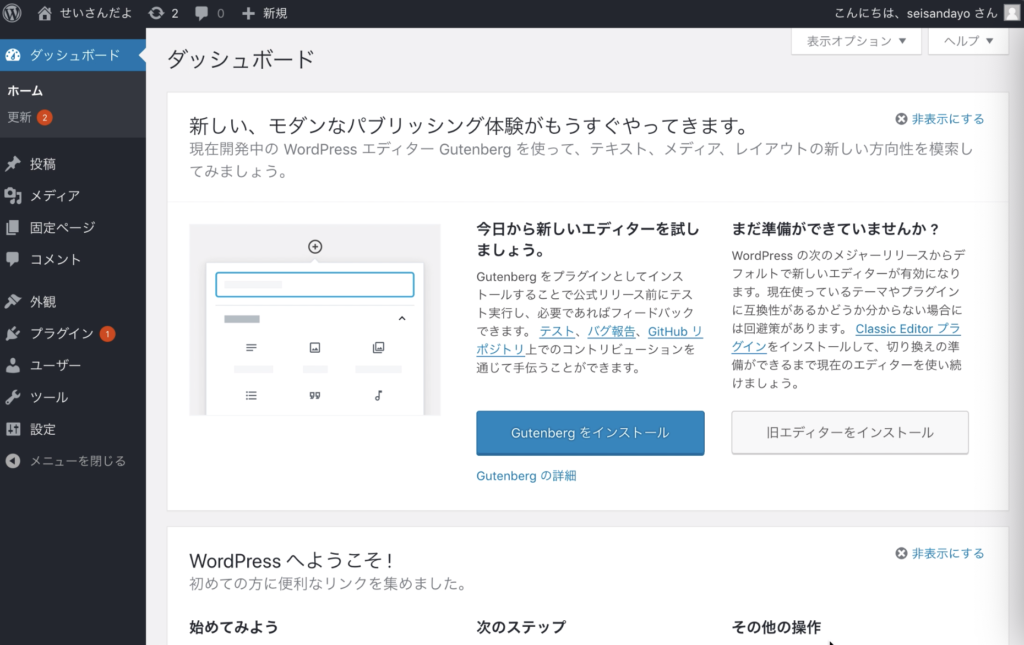The height and width of the screenshot is (645, 1024).
Task: Open the Gutenberg の詳細 link
Action: point(526,476)
